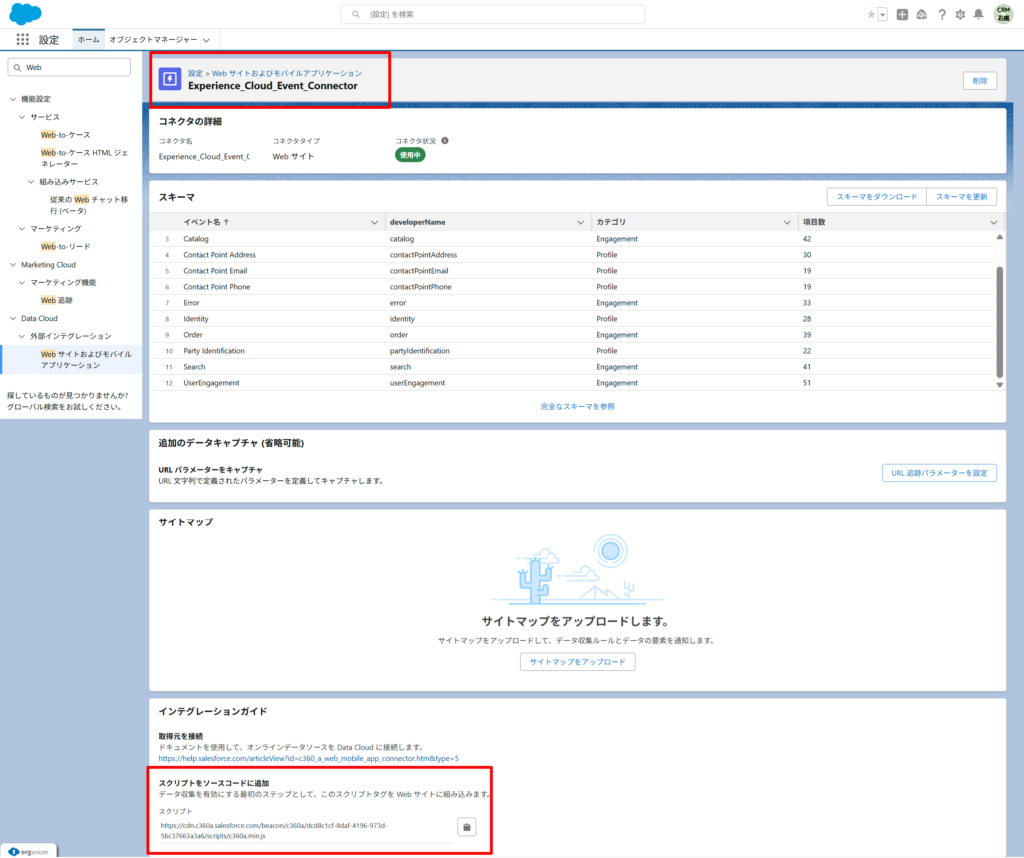
Task: Open the 項目数 column menu chevron
Action: click(993, 223)
